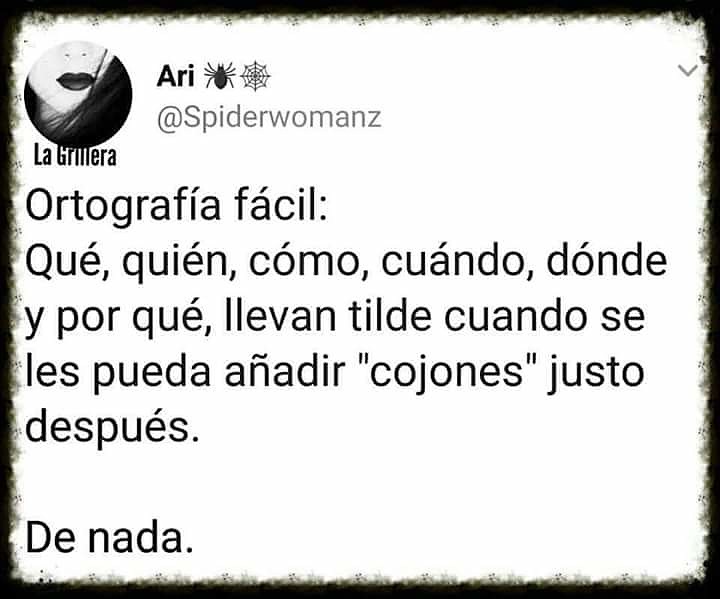Click the spiderweb emoji beside the name
The image size is (720, 599).
256,76
